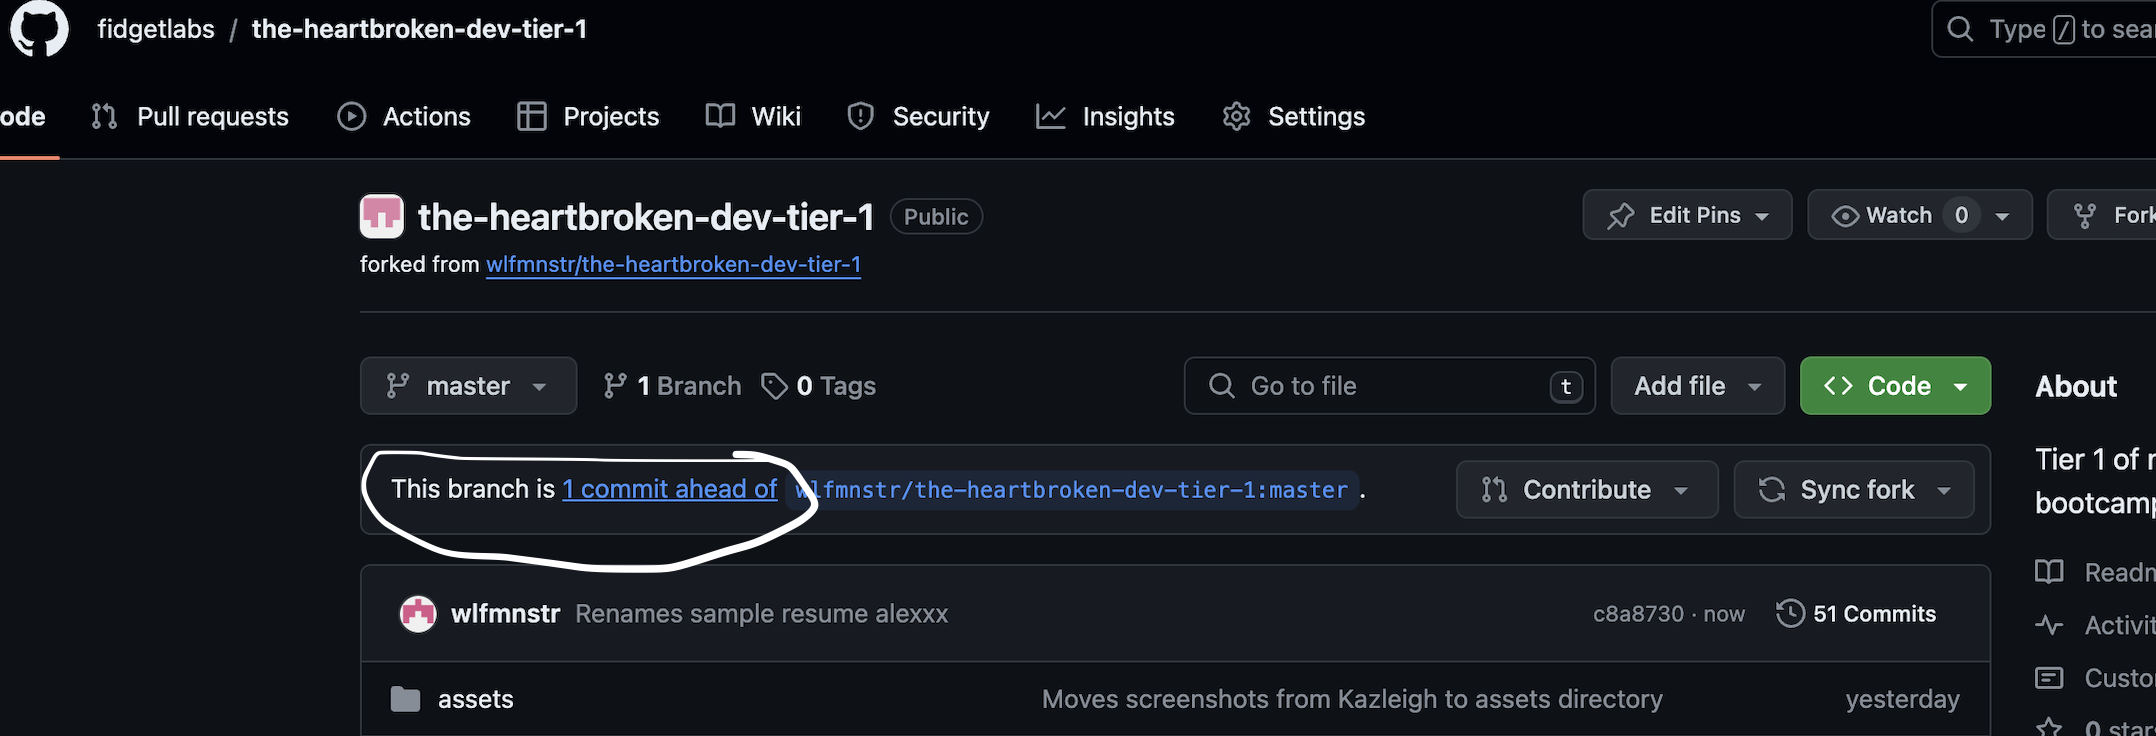
Task: Open the Moves screenshots from Kazleigh commit
Action: [x=1352, y=699]
